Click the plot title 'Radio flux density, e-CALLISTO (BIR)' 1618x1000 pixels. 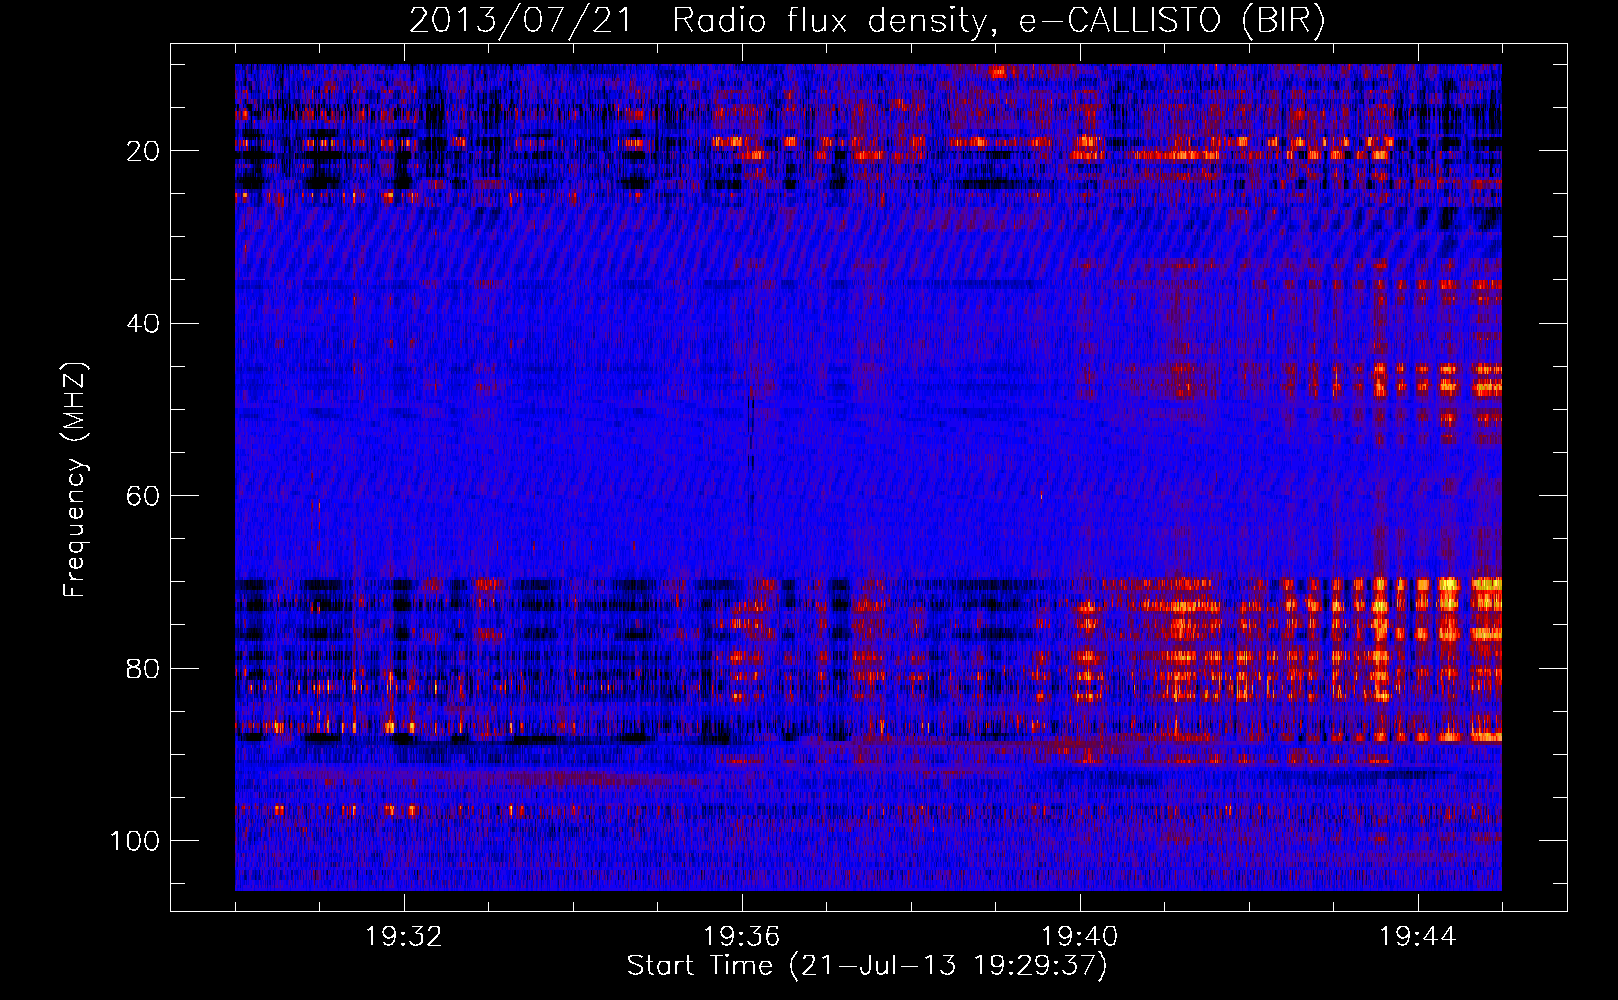point(998,21)
